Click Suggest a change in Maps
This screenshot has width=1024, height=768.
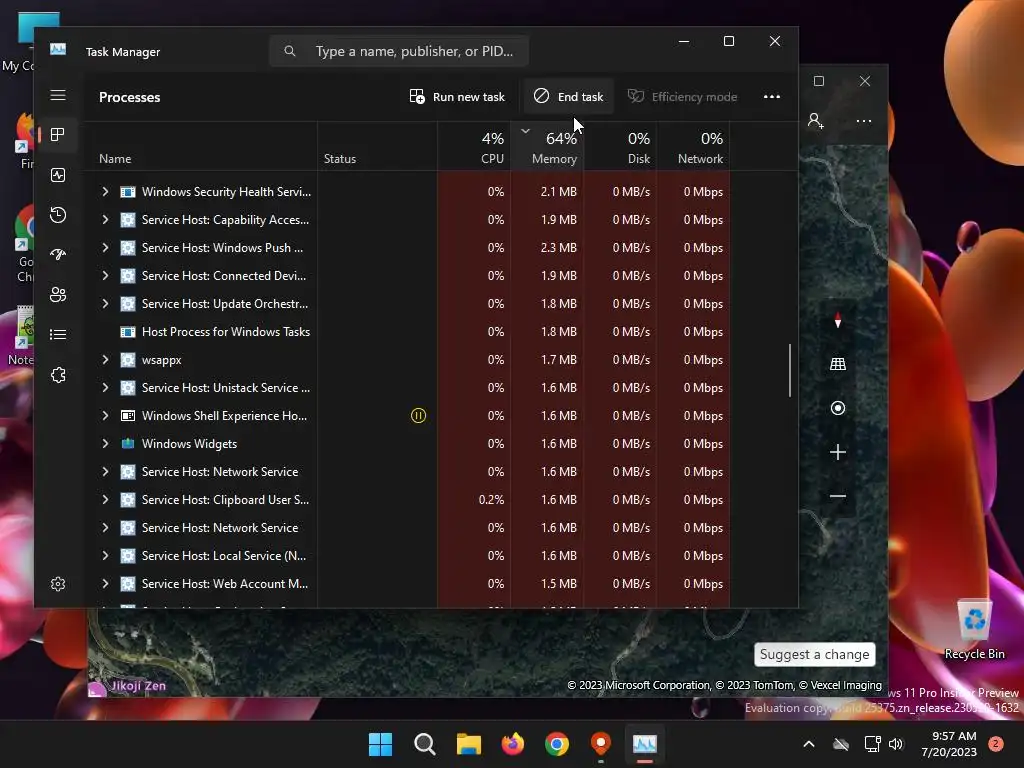click(x=814, y=654)
